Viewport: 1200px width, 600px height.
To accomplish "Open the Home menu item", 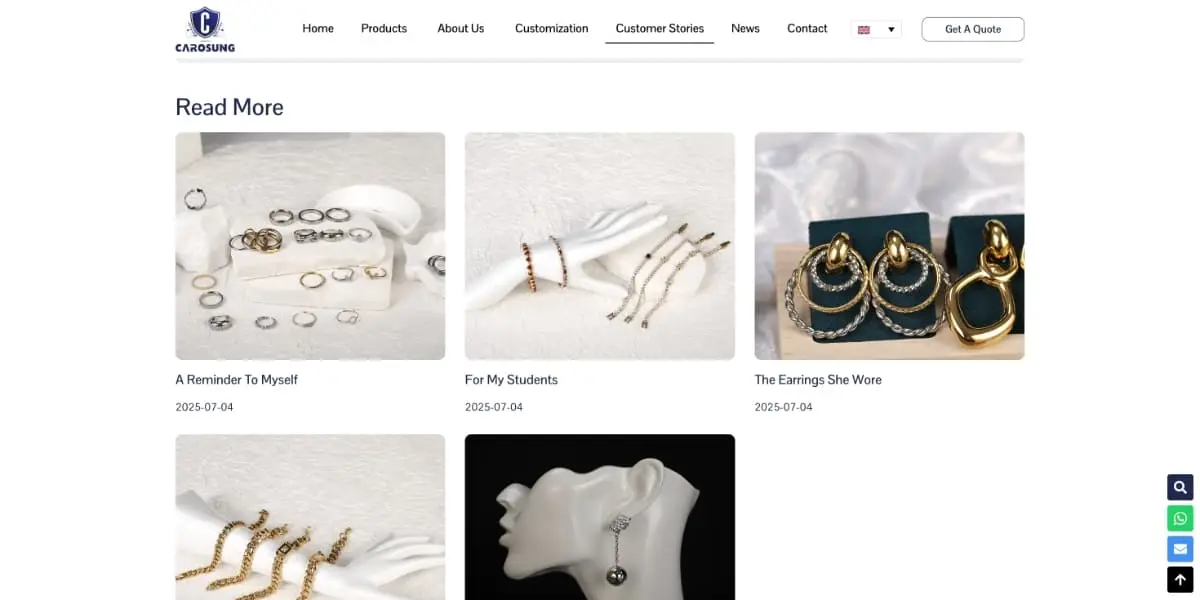I will click(x=318, y=28).
